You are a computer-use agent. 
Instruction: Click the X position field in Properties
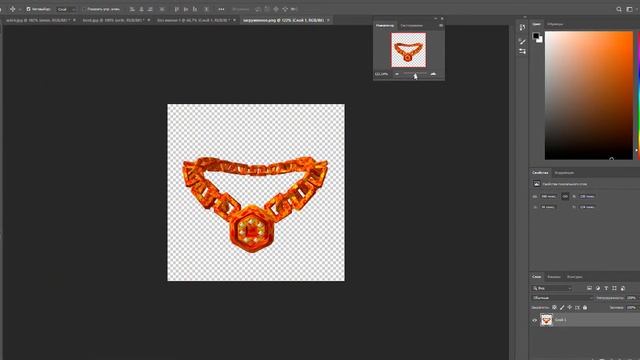tap(548, 207)
